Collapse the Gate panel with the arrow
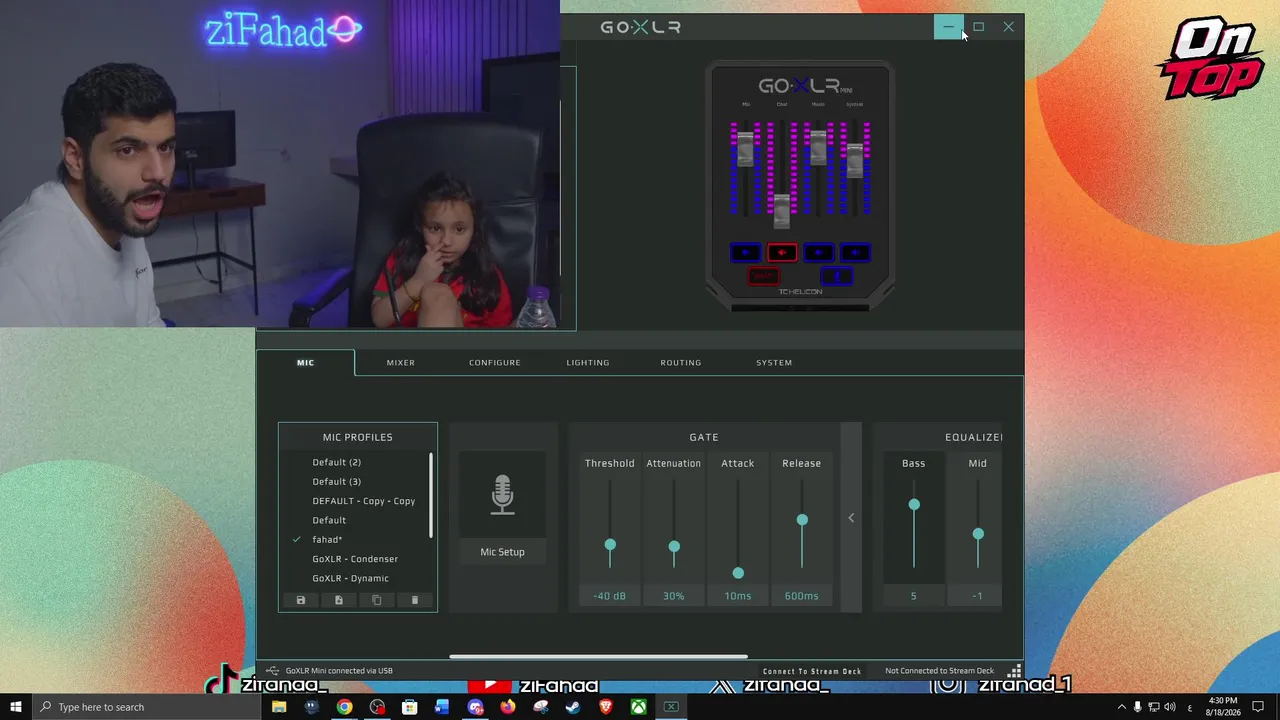This screenshot has width=1280, height=720. click(851, 517)
